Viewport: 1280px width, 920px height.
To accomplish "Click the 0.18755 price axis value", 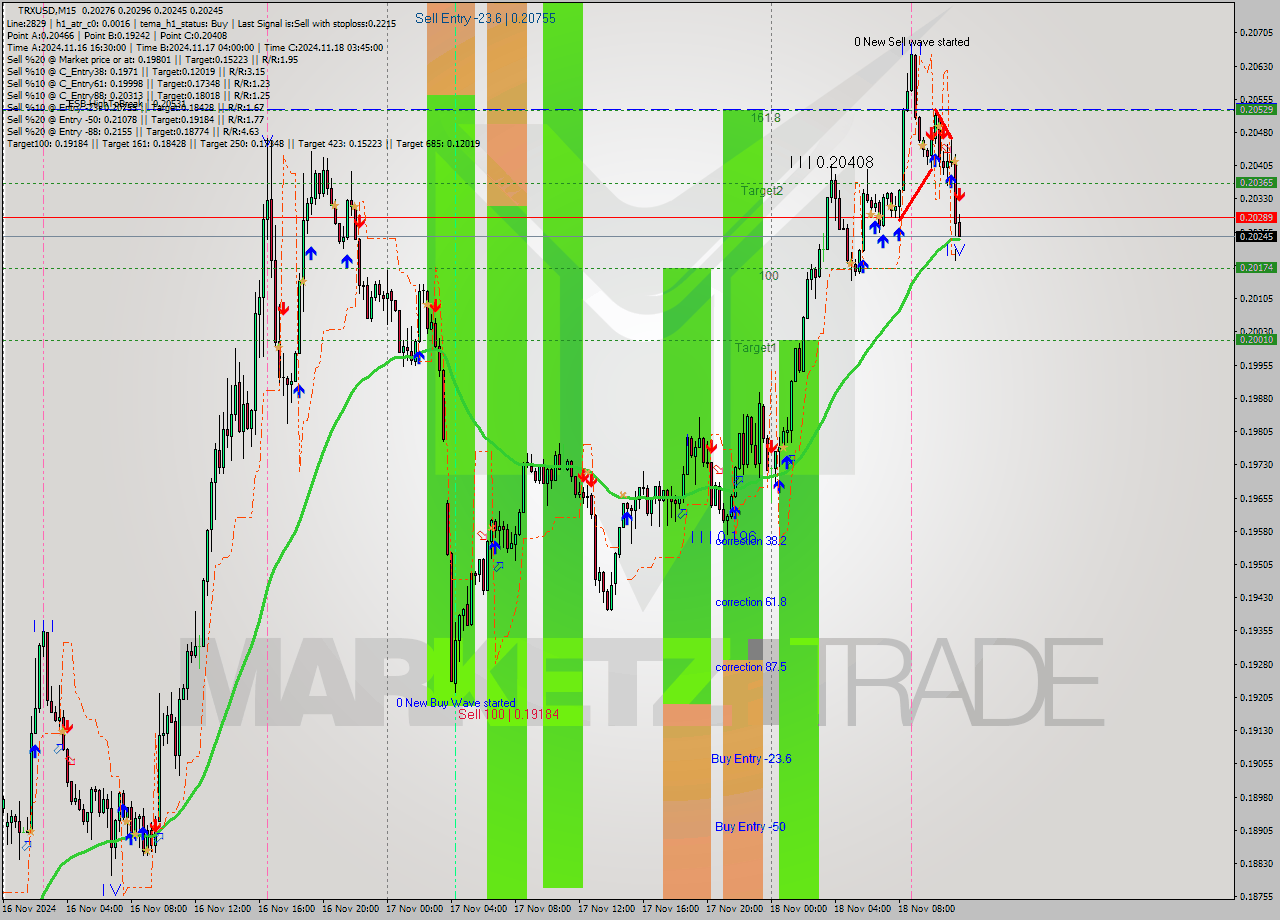I will point(1256,897).
